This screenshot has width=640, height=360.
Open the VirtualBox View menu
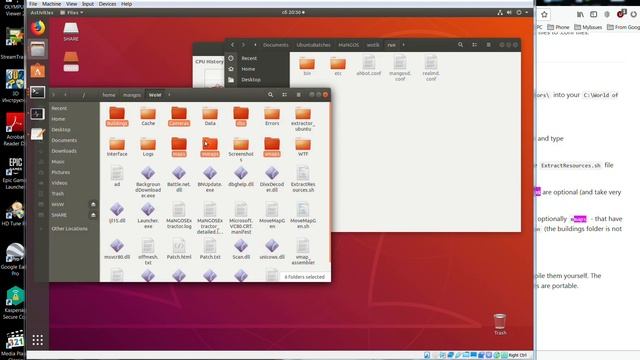[71, 4]
